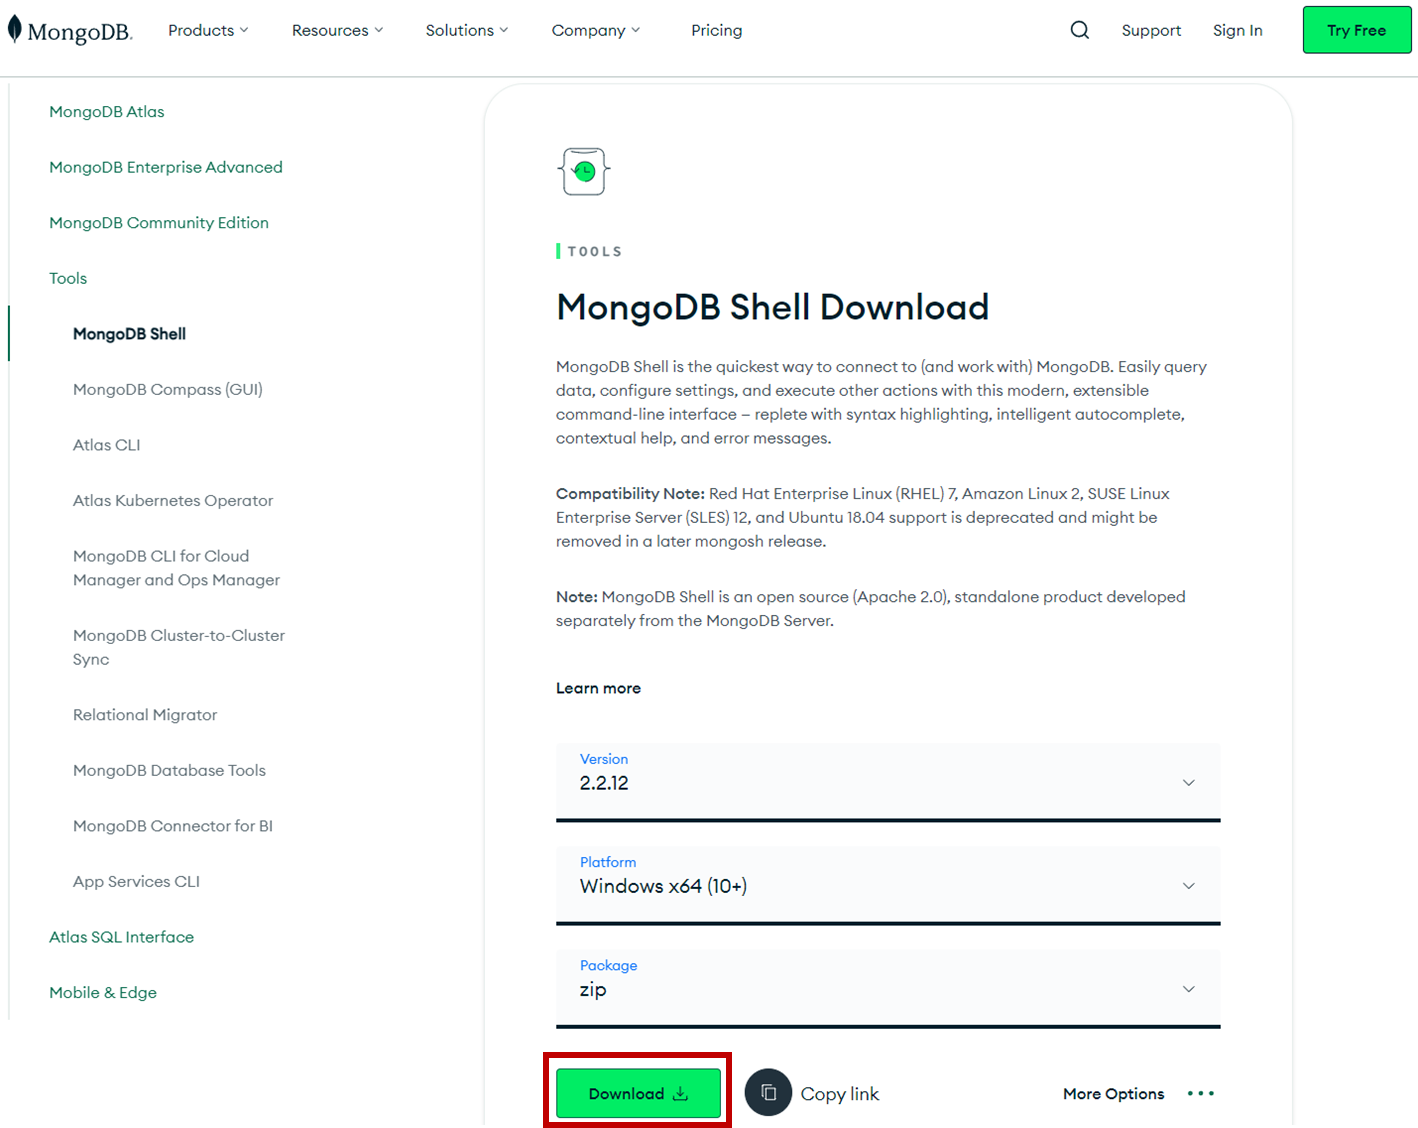Click Sign In

tap(1238, 30)
